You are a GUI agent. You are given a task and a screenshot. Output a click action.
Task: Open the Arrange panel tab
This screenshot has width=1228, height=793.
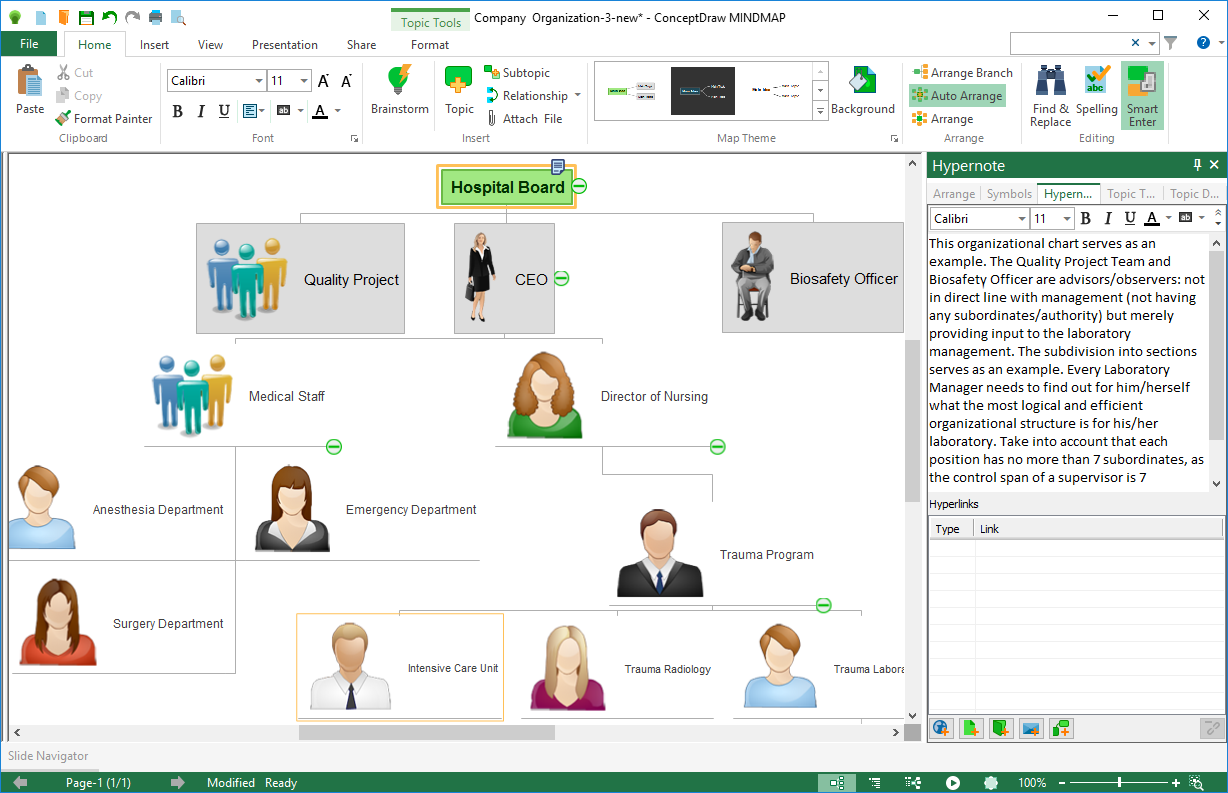pos(954,194)
